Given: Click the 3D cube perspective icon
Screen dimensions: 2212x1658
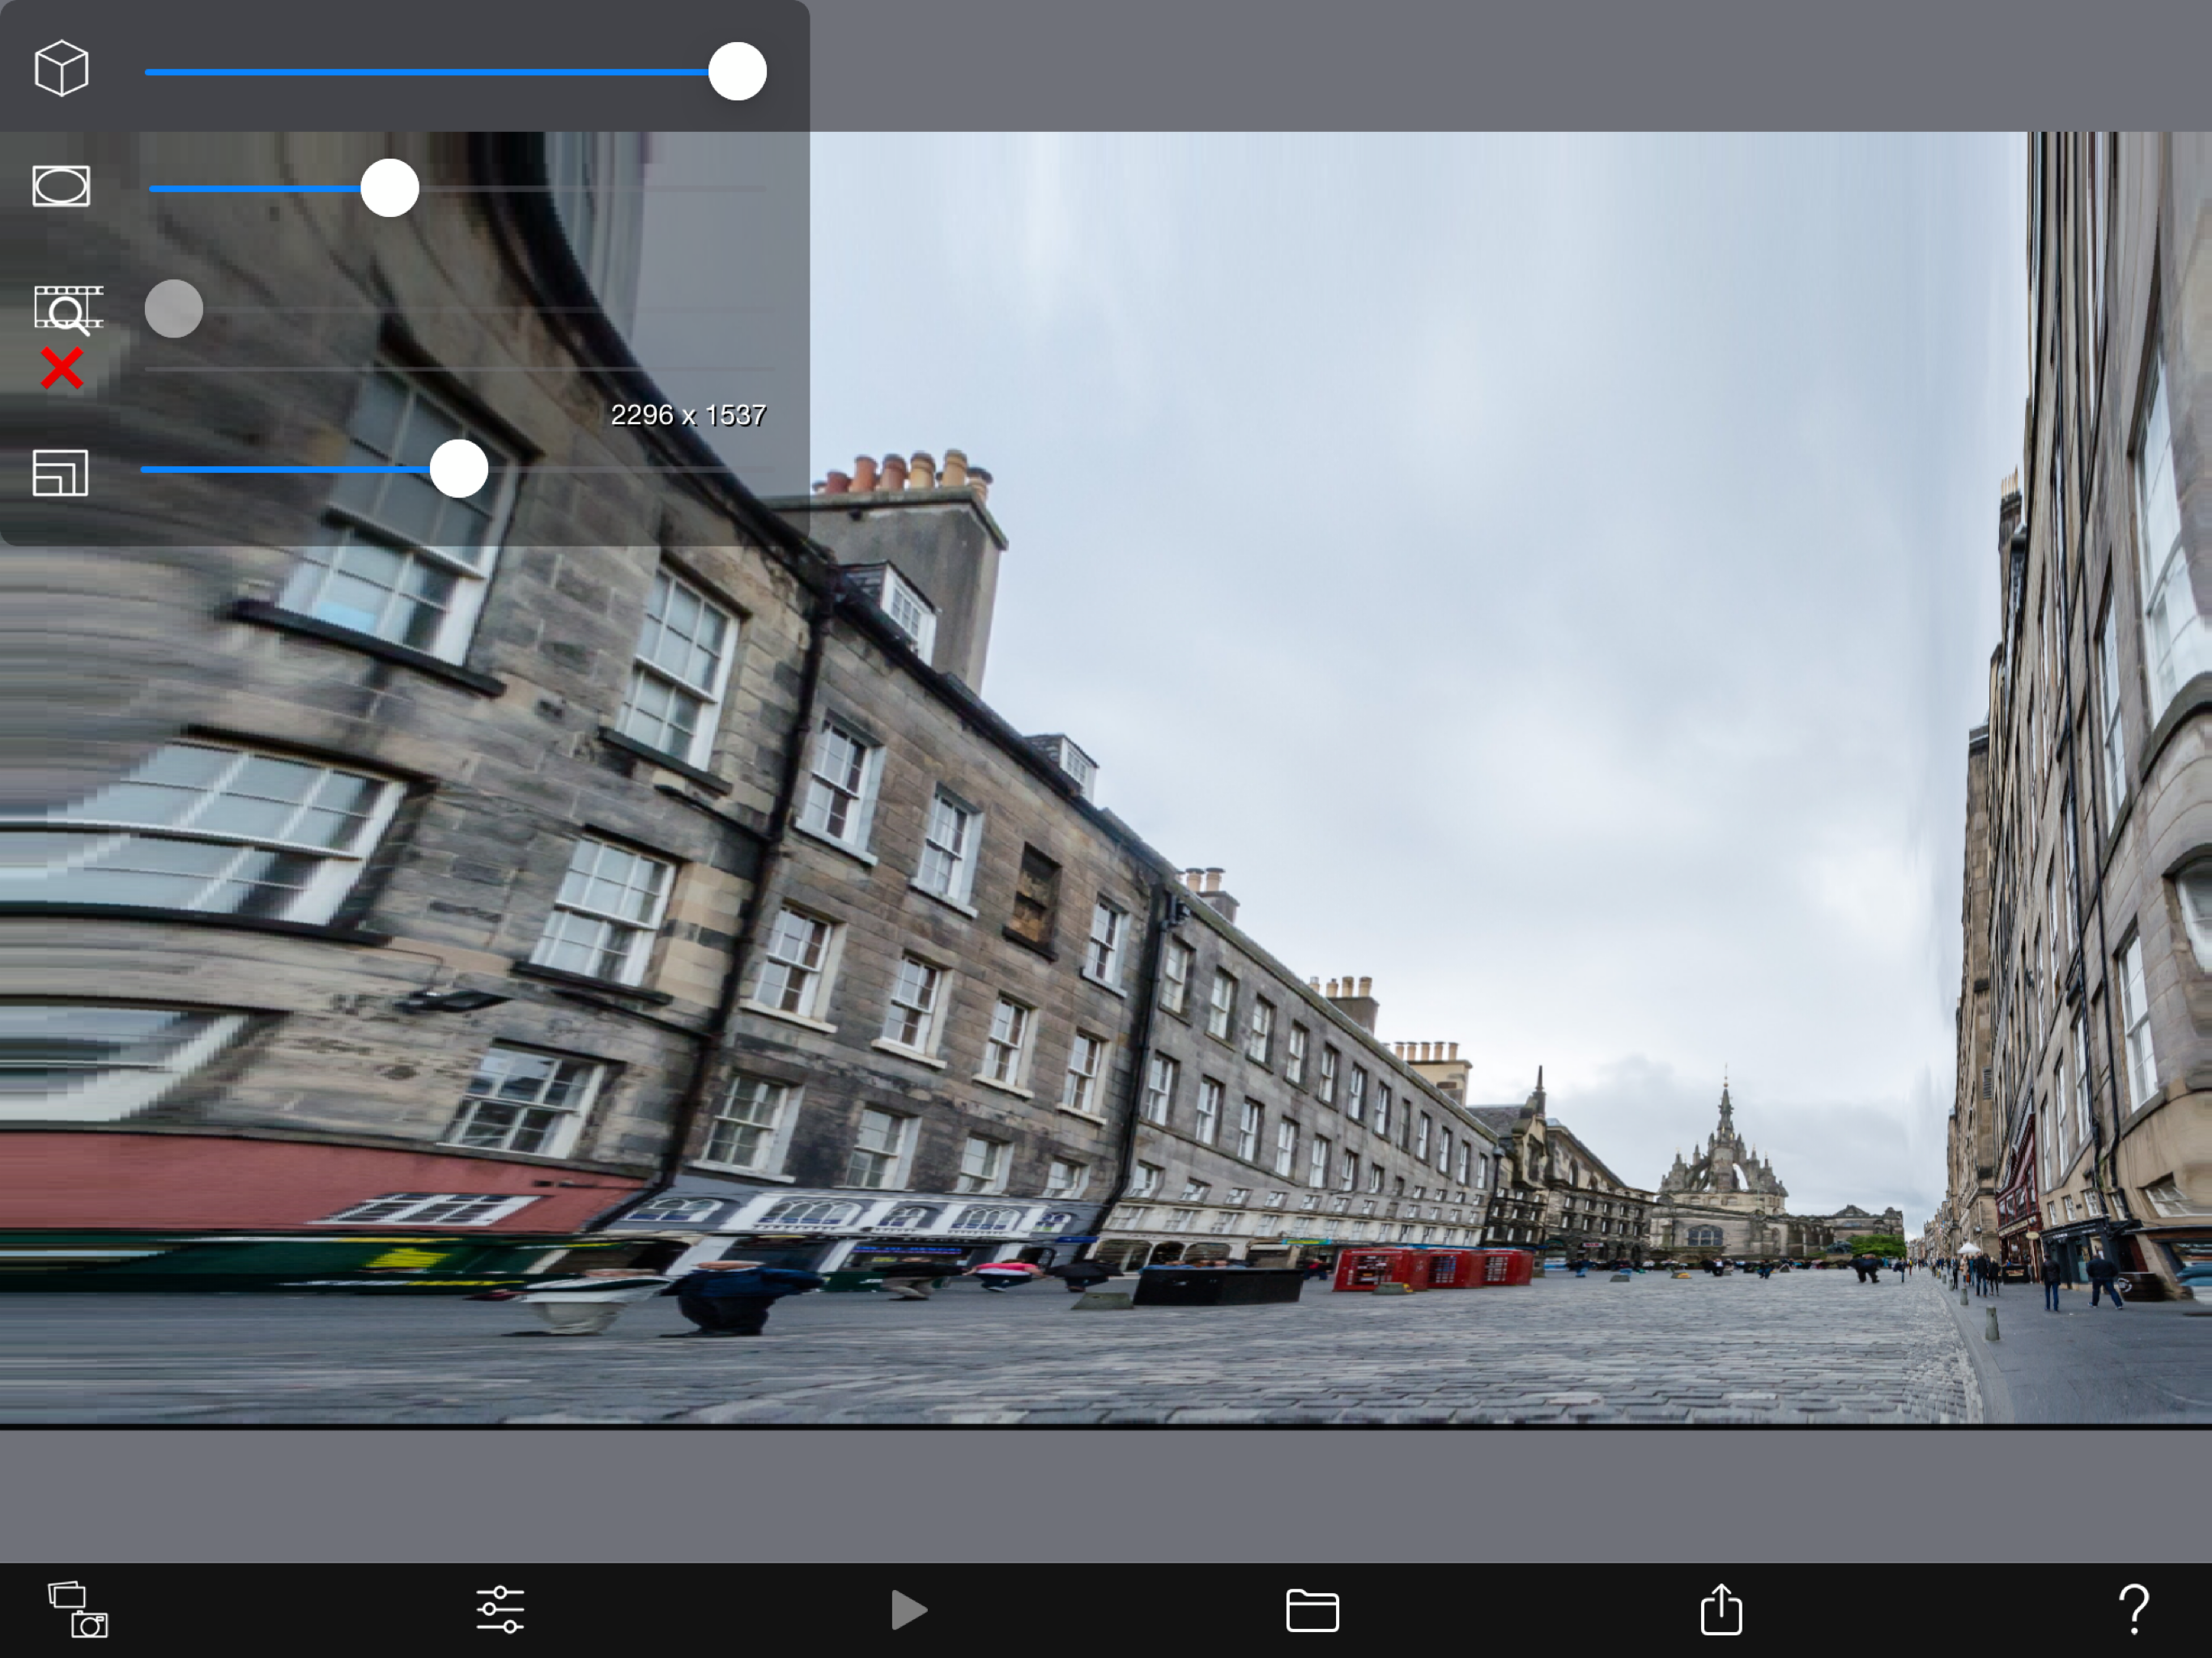Looking at the screenshot, I should click(x=61, y=69).
